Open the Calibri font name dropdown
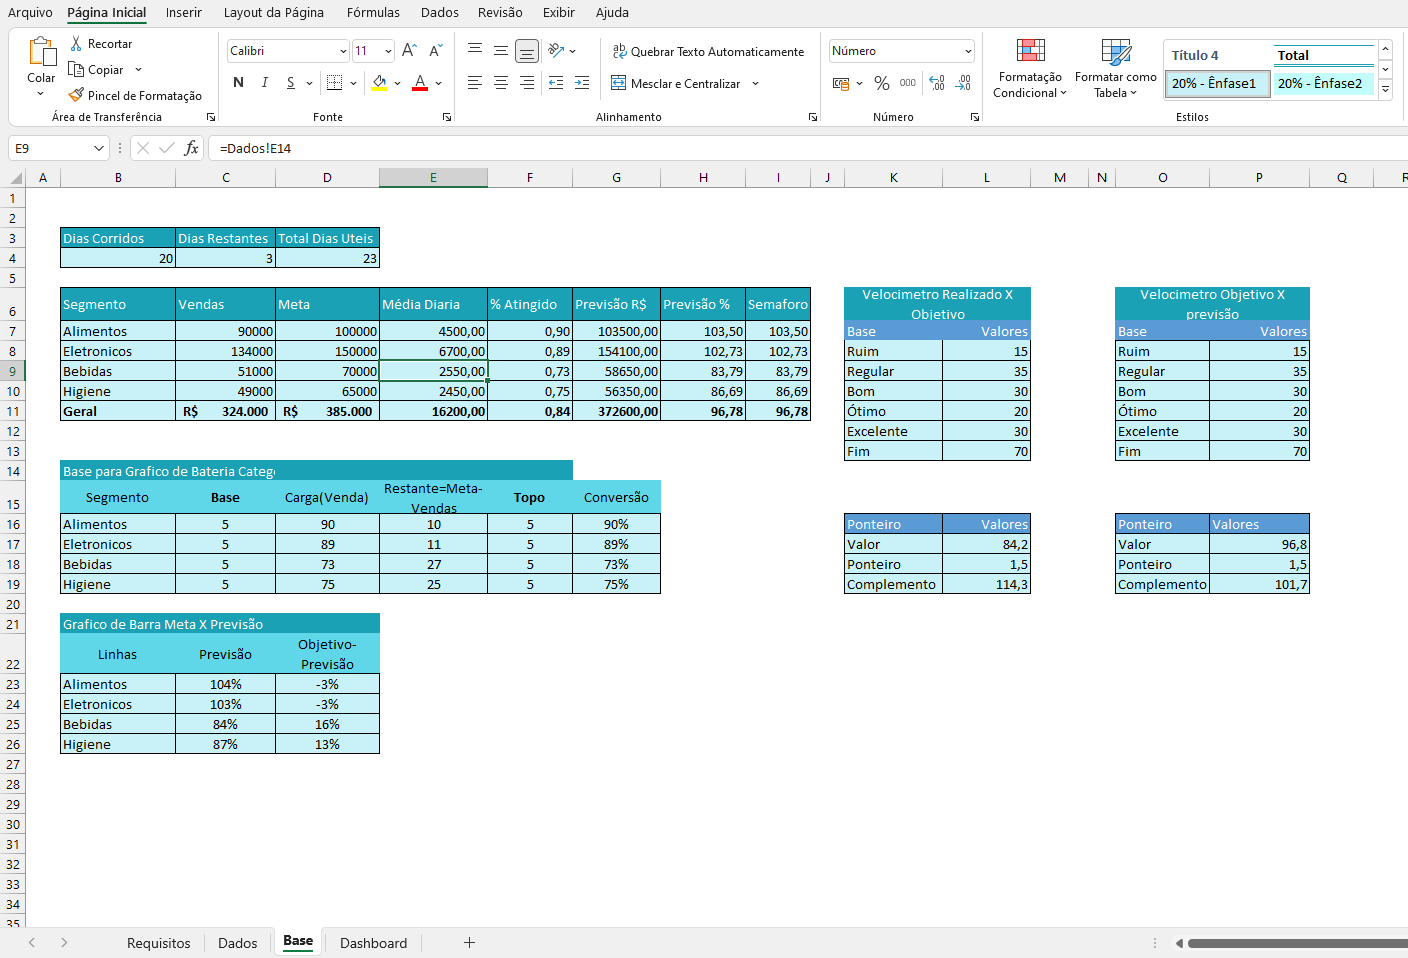1408x958 pixels. pos(343,51)
